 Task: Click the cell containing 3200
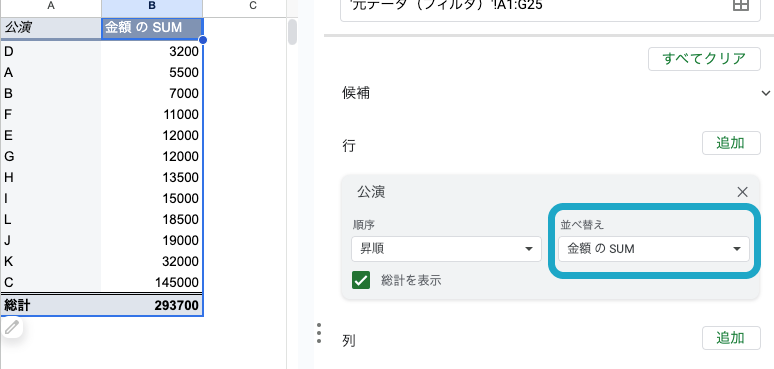pyautogui.click(x=152, y=51)
